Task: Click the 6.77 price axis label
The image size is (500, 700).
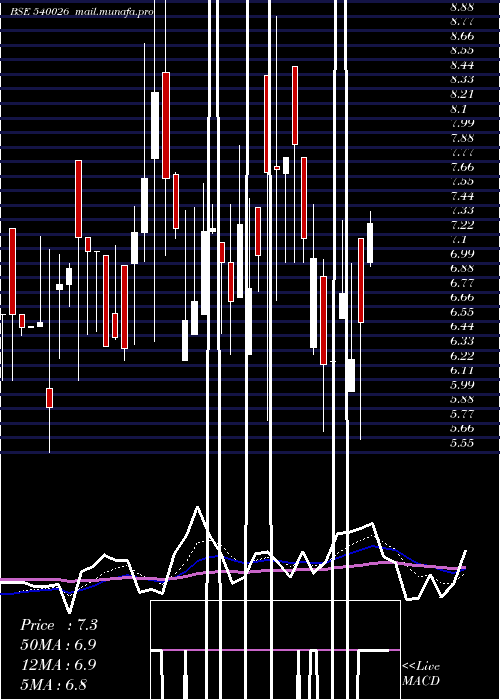Action: (462, 283)
